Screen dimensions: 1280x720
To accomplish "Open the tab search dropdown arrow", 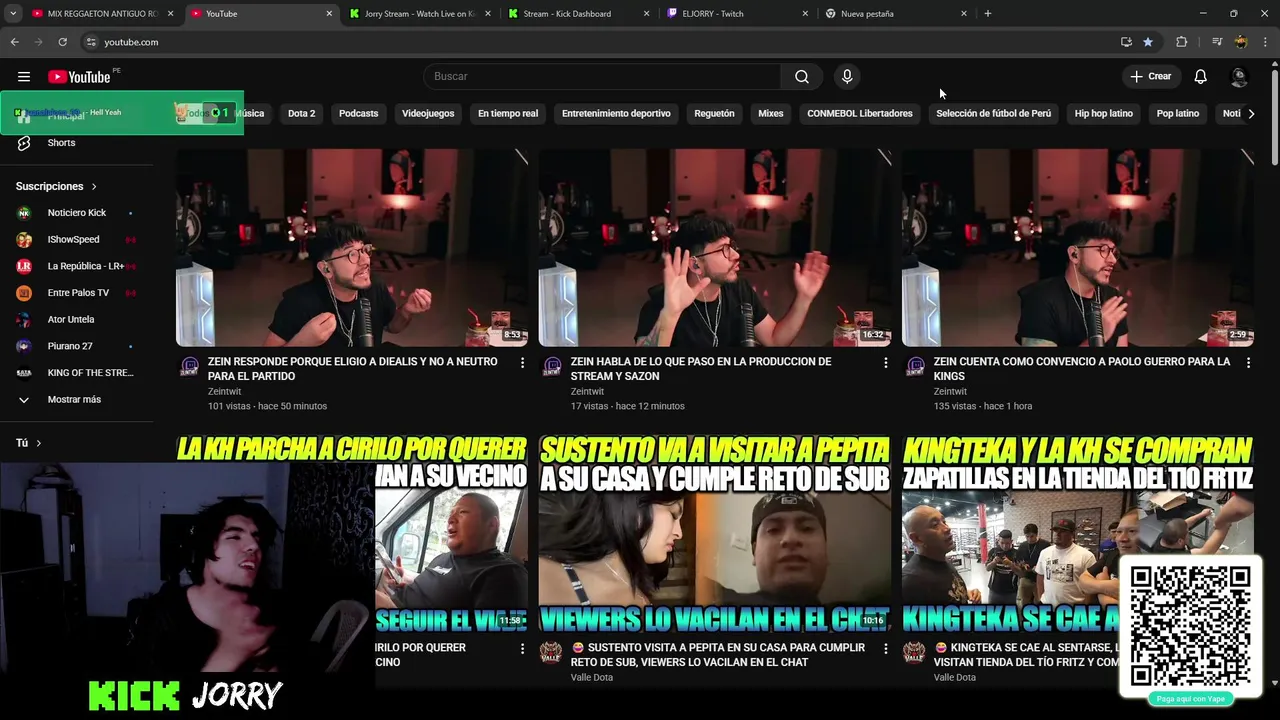I will (x=12, y=13).
